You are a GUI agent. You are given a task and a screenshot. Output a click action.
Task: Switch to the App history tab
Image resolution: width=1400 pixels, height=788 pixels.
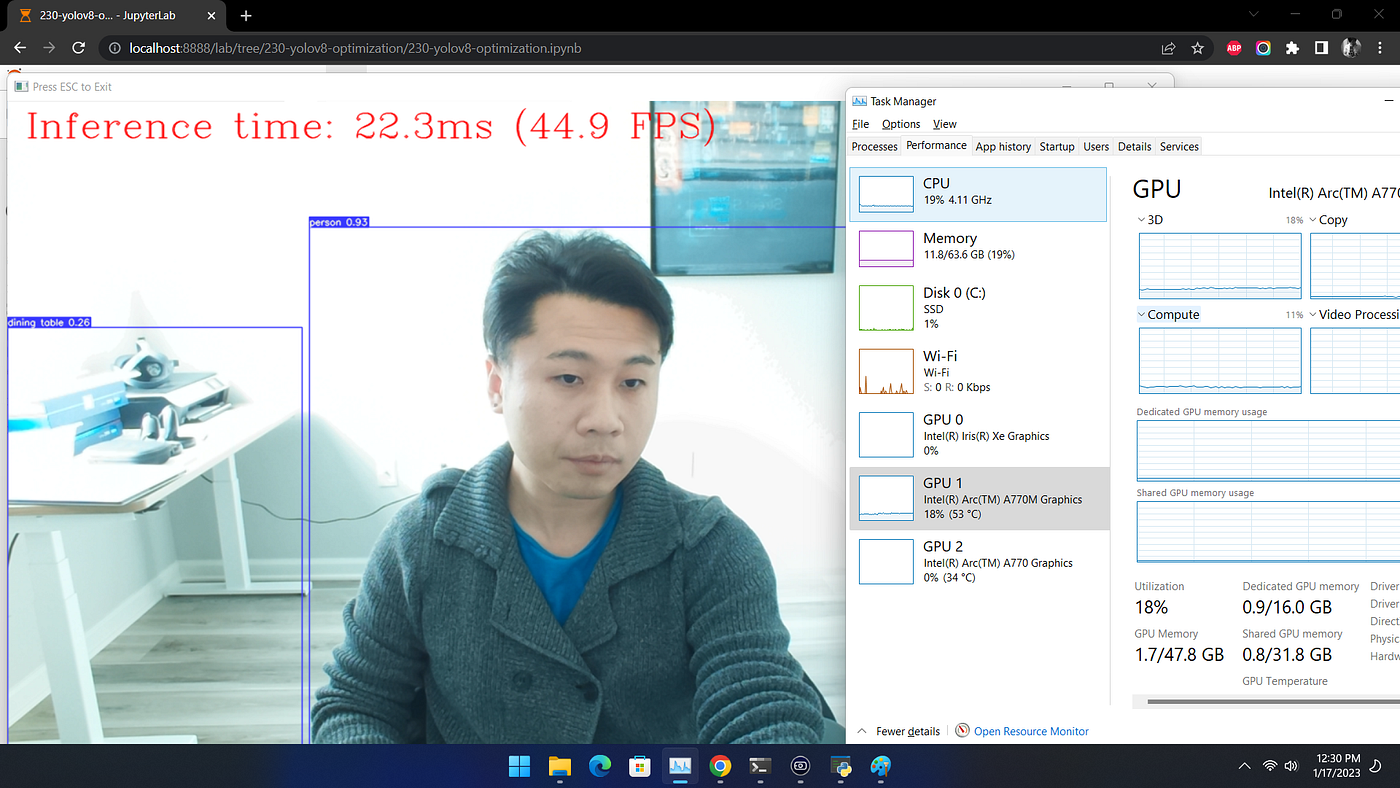click(1003, 146)
